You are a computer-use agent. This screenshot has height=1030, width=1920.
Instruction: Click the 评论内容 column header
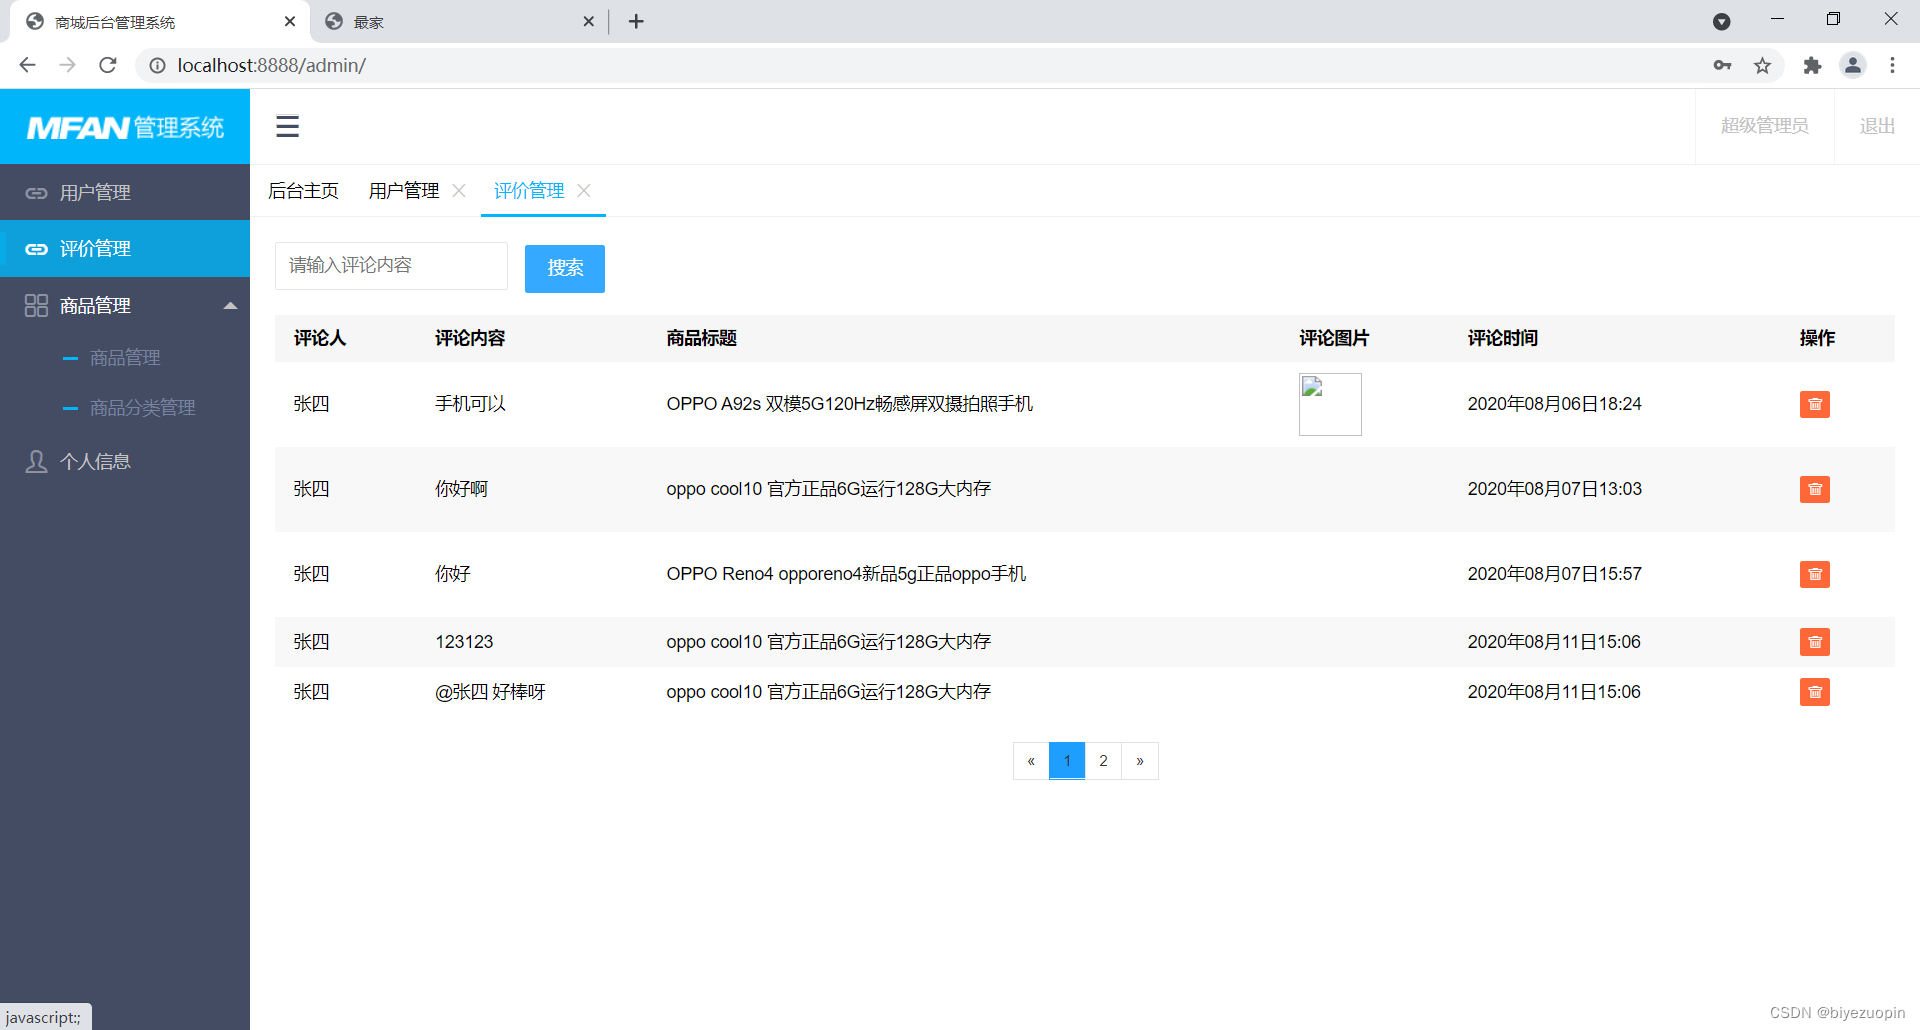(x=470, y=338)
